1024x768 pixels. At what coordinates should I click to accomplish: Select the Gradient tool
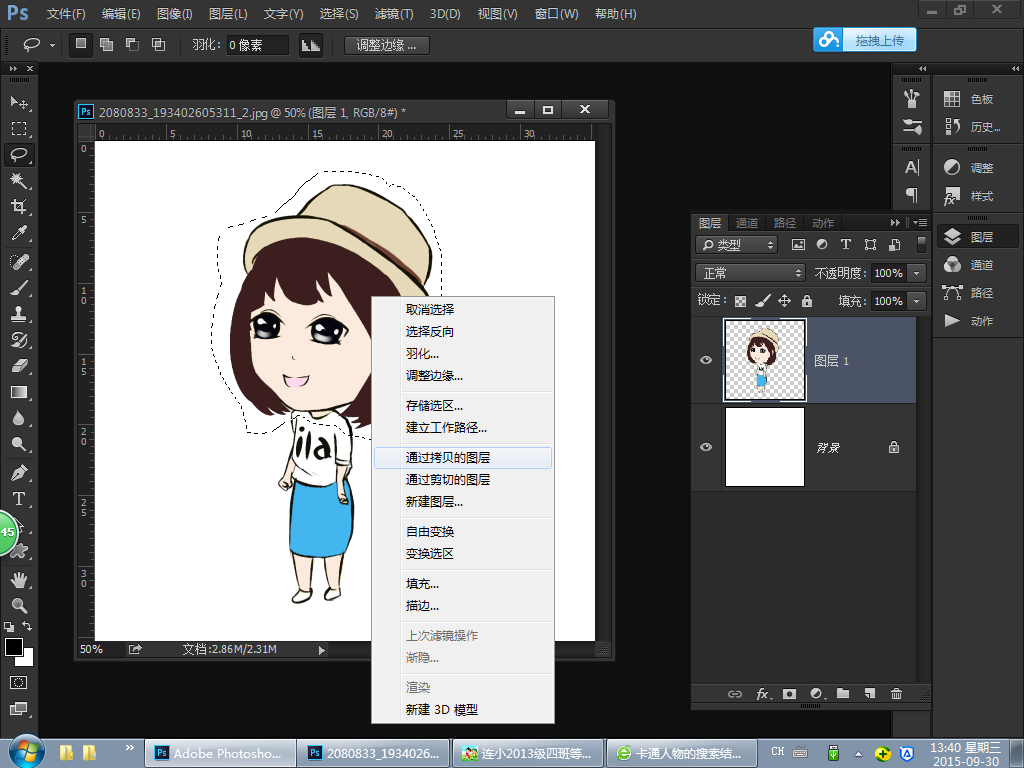point(19,392)
